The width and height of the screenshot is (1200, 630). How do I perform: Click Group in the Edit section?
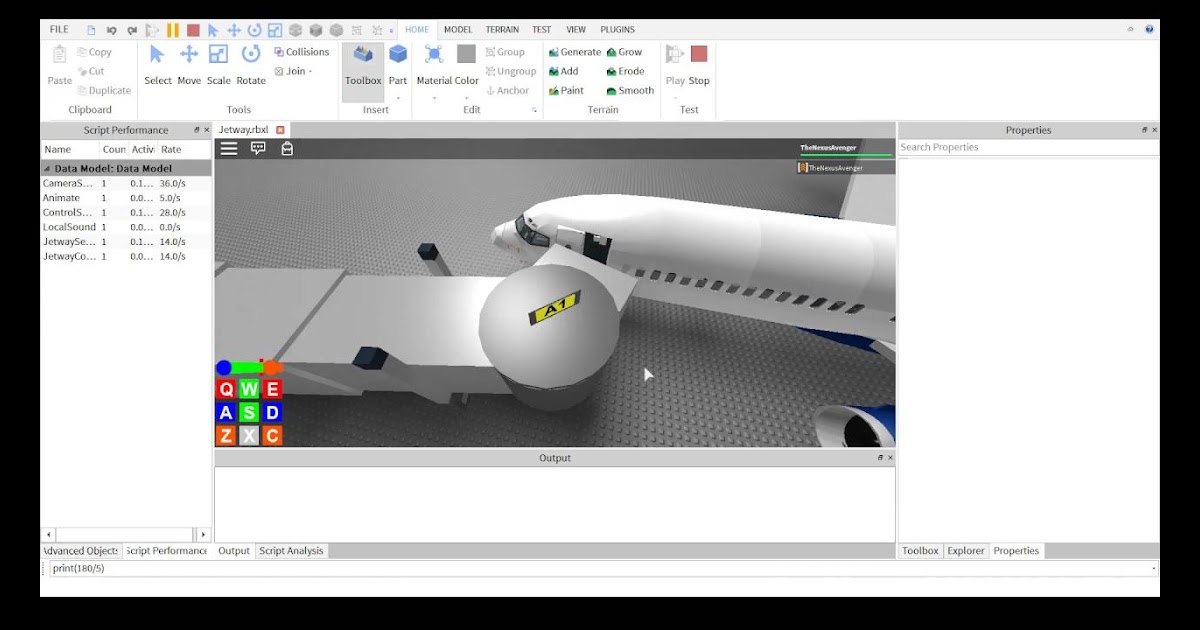click(x=505, y=52)
